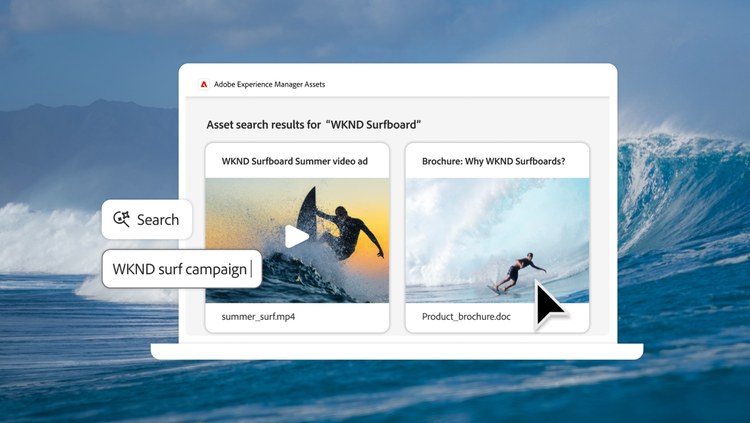Click the Adobe logo icon
The height and width of the screenshot is (423, 750).
coord(203,85)
